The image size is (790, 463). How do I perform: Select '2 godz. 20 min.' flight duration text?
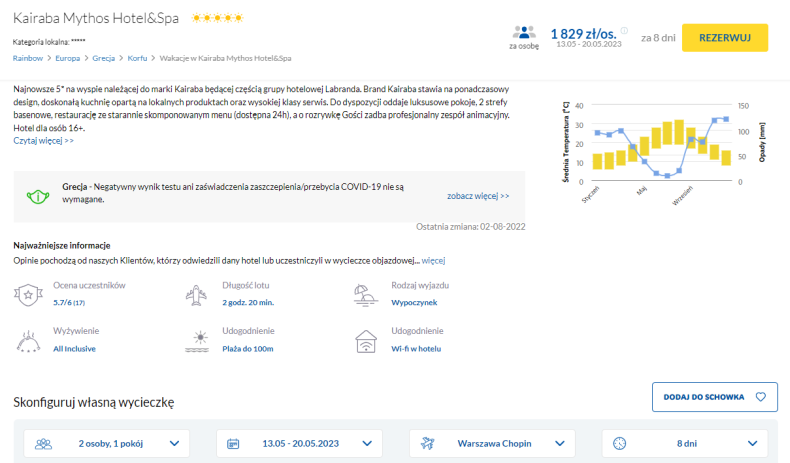[x=248, y=303]
